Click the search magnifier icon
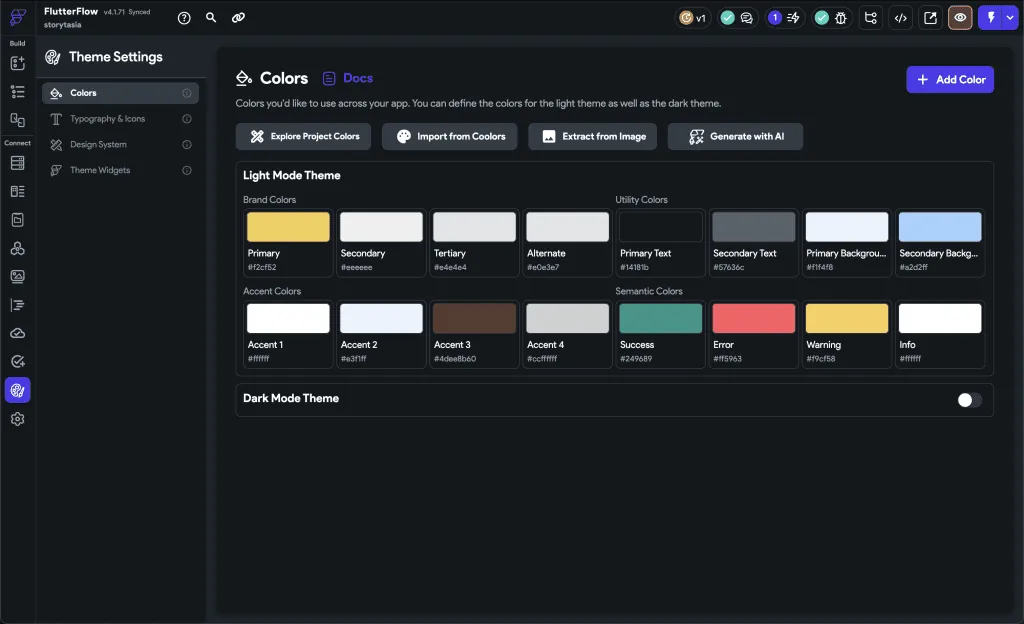The height and width of the screenshot is (624, 1024). pyautogui.click(x=211, y=18)
